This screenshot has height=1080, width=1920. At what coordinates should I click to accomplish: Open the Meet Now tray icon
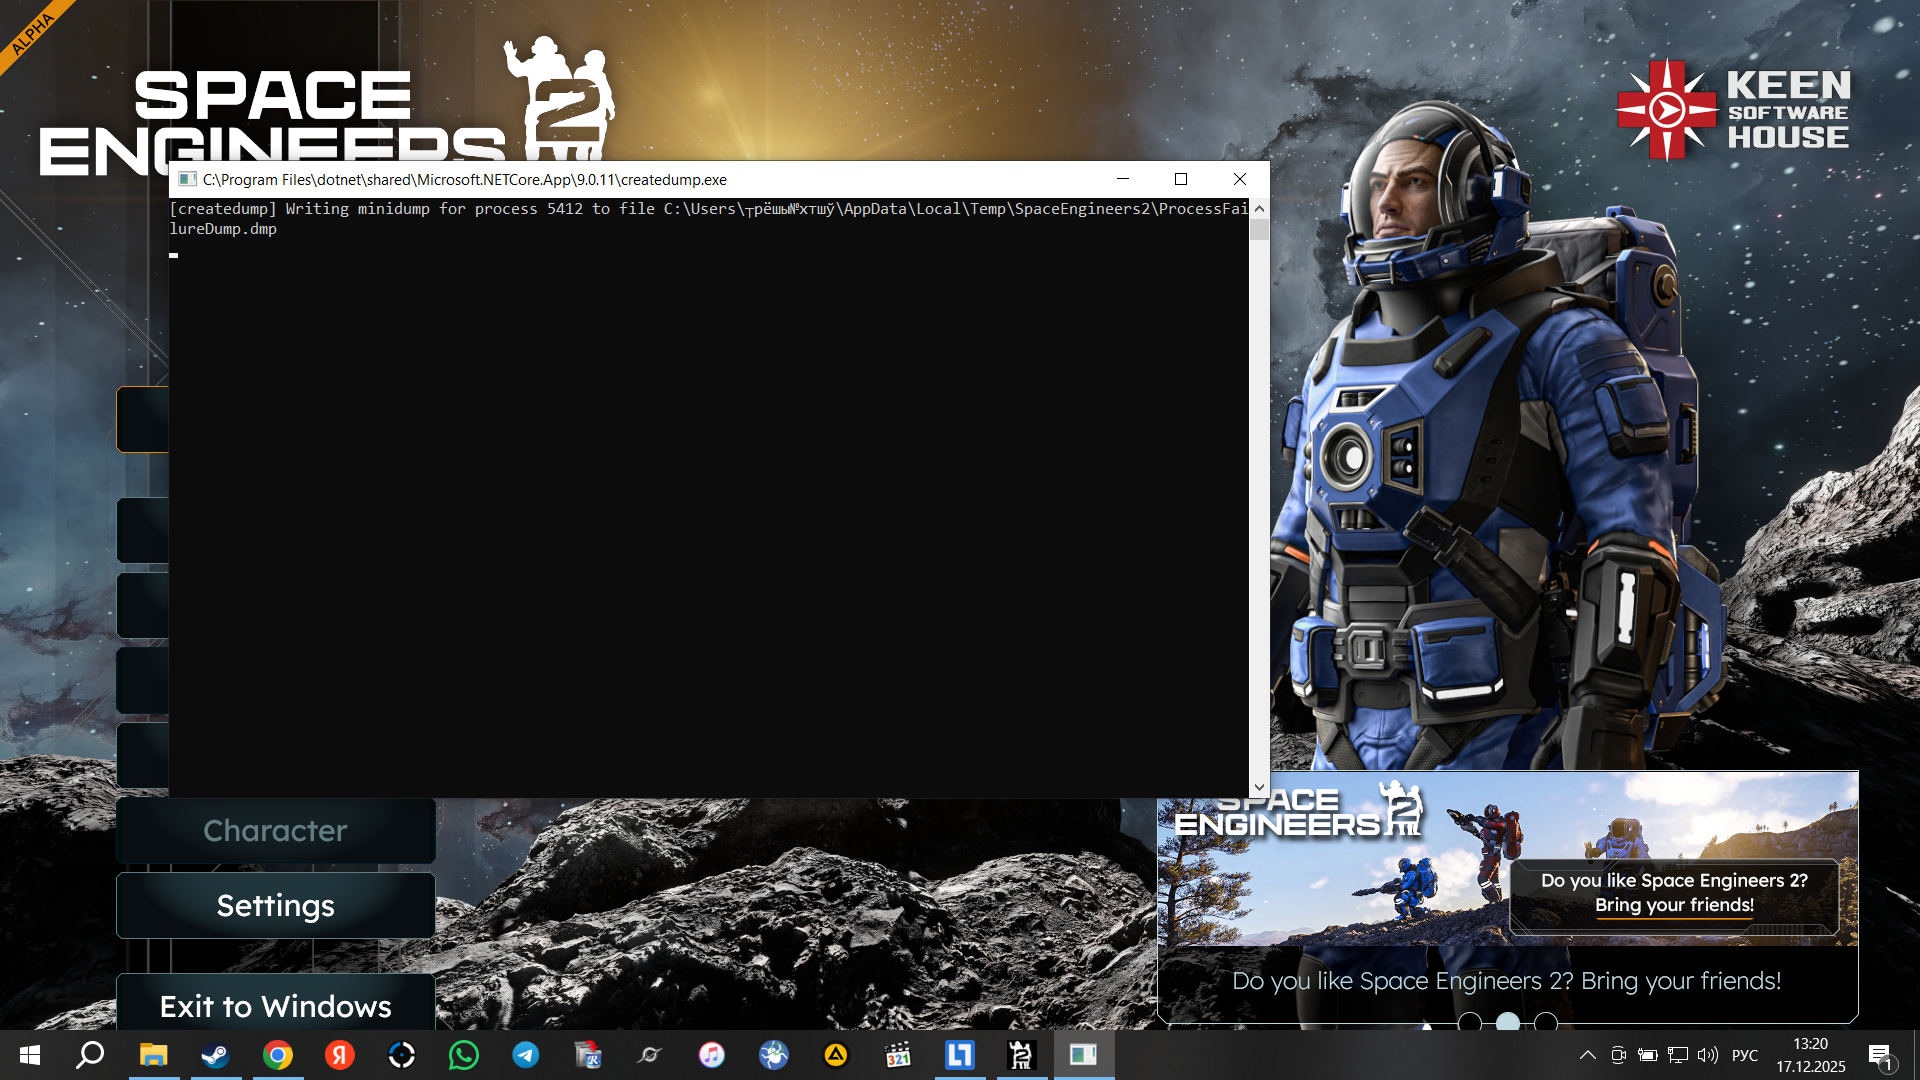click(1618, 1055)
